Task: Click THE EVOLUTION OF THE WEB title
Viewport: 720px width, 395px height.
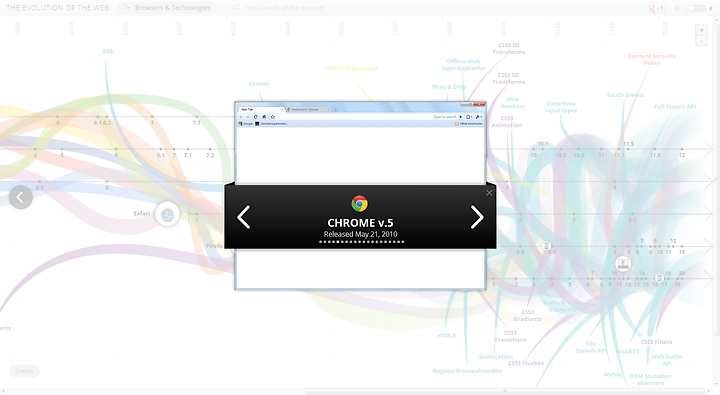Action: point(57,8)
